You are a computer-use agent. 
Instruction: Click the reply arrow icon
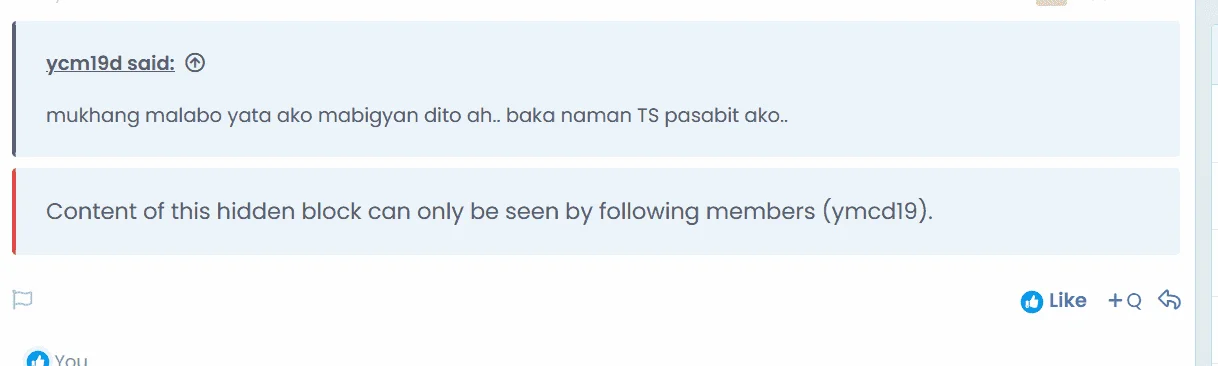point(1169,300)
